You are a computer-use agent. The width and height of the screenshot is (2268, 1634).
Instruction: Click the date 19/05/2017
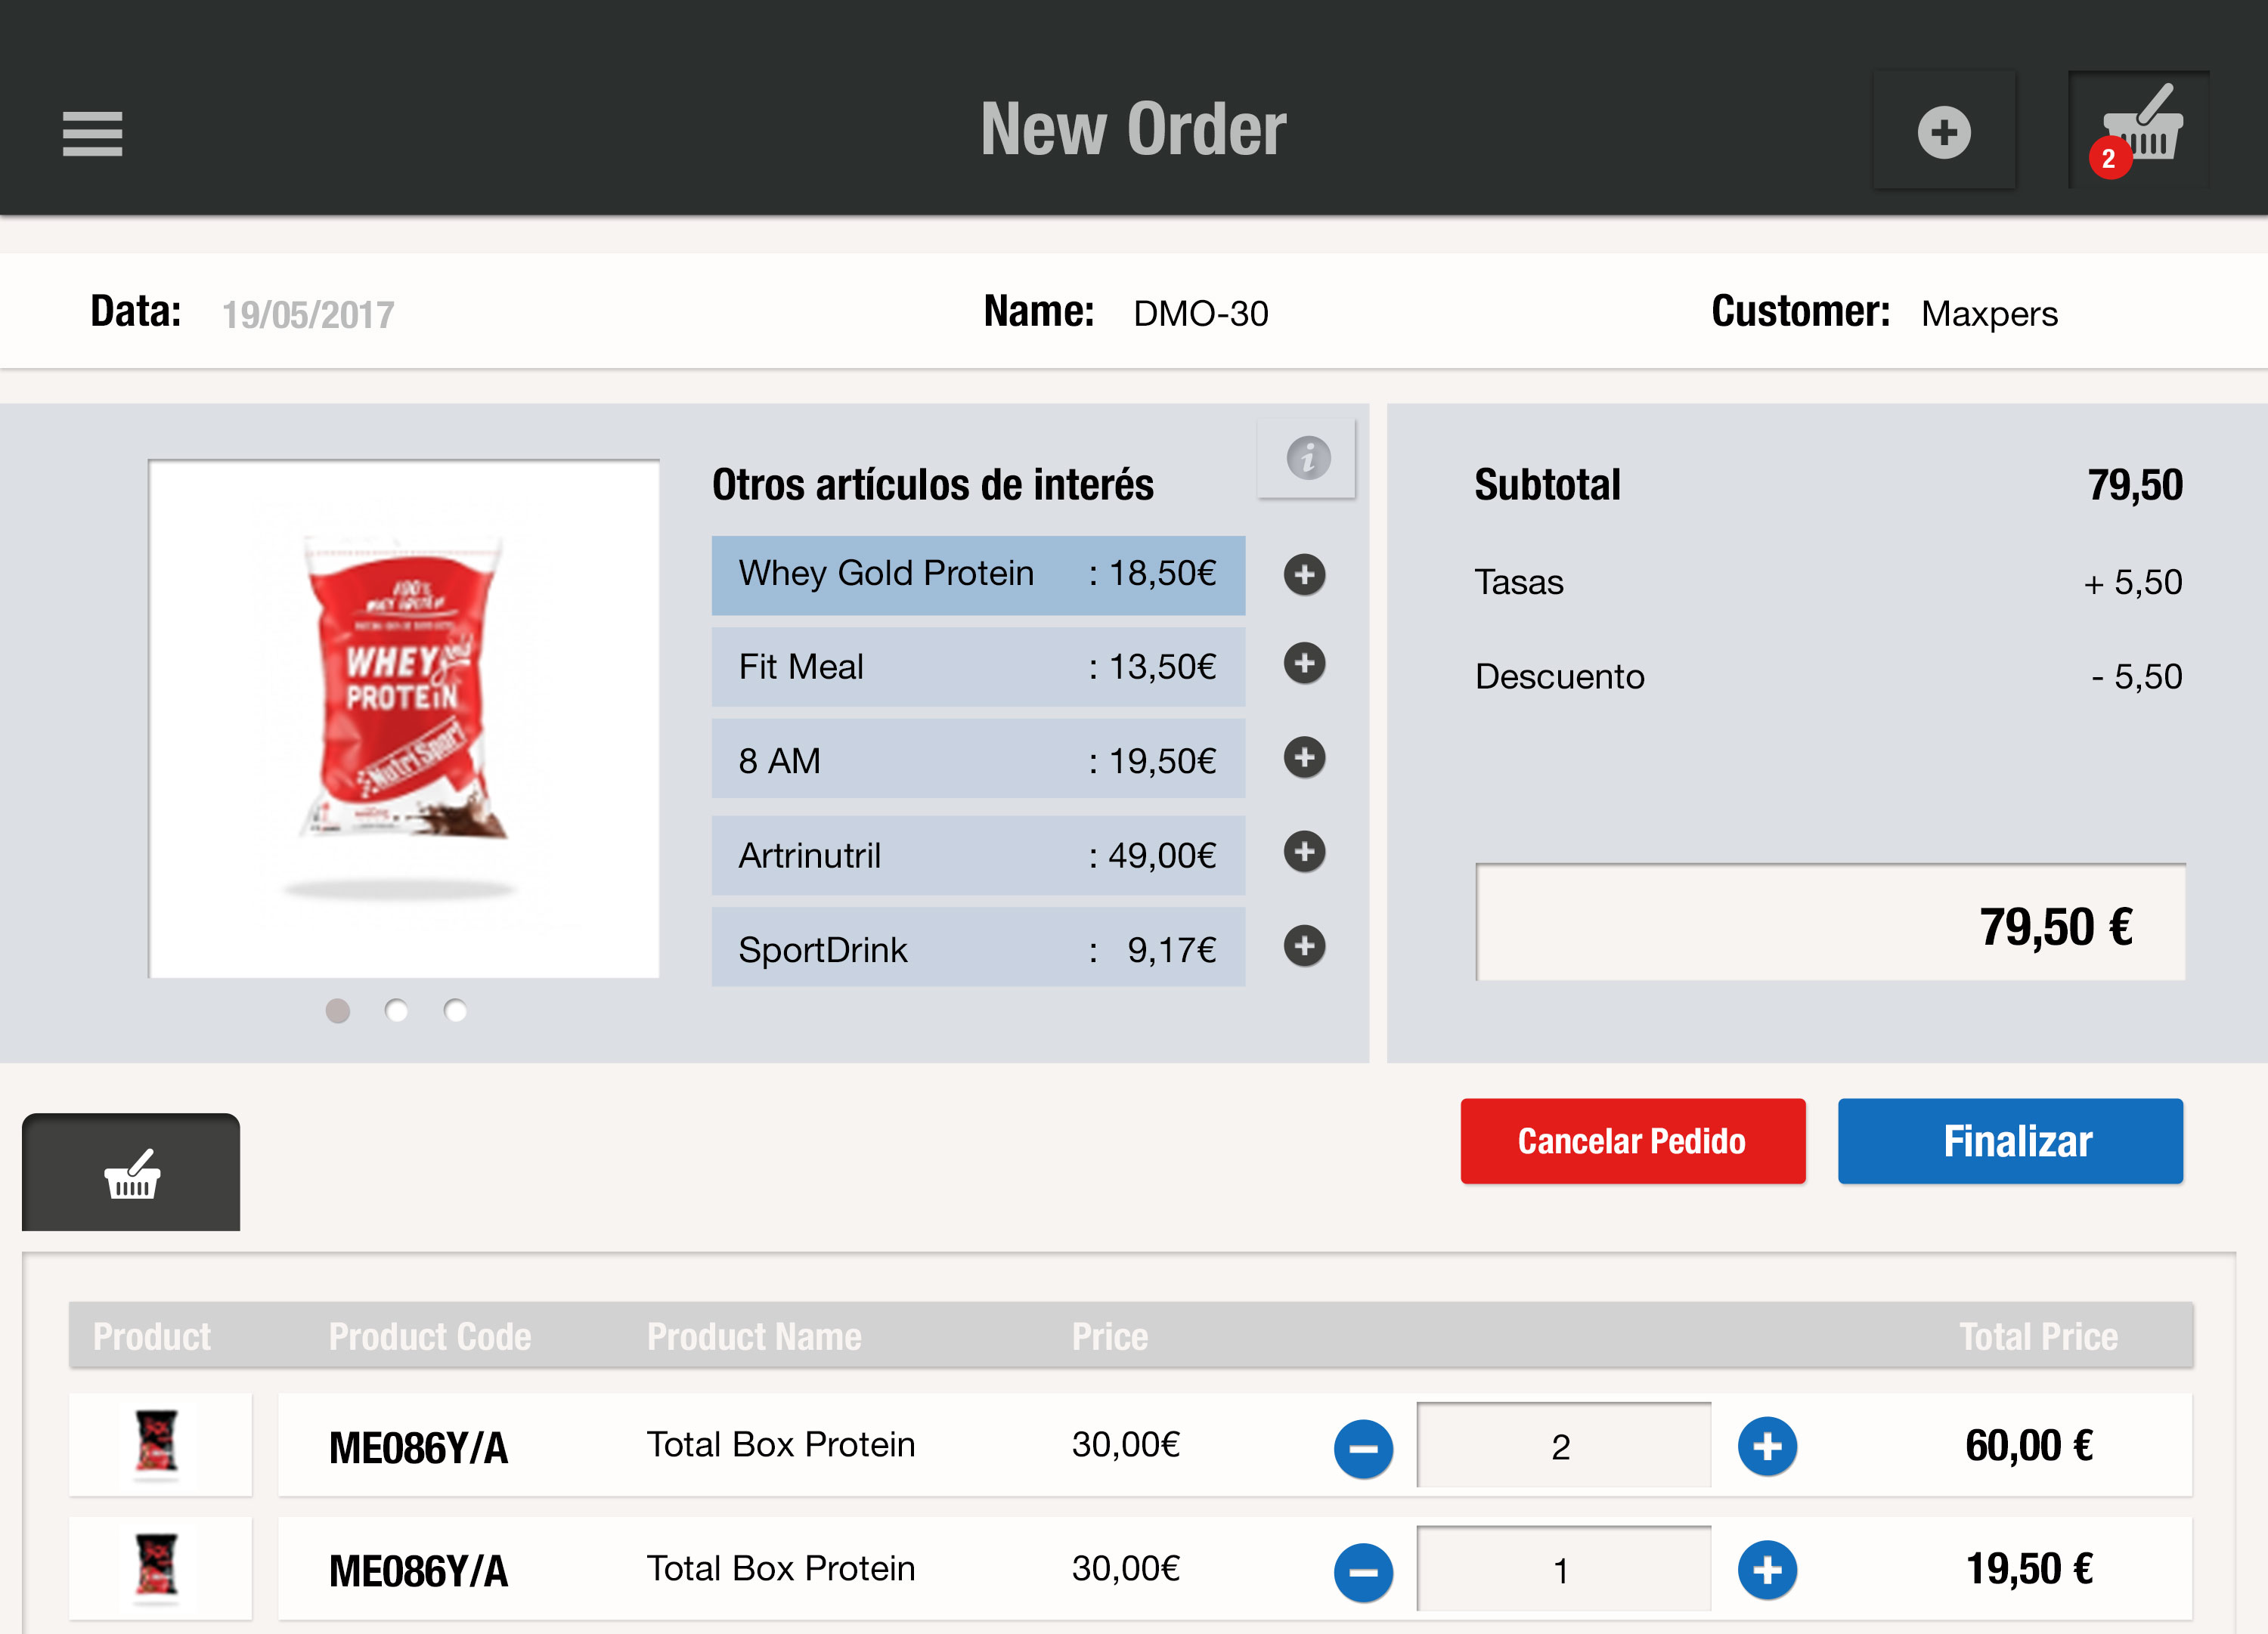(308, 315)
